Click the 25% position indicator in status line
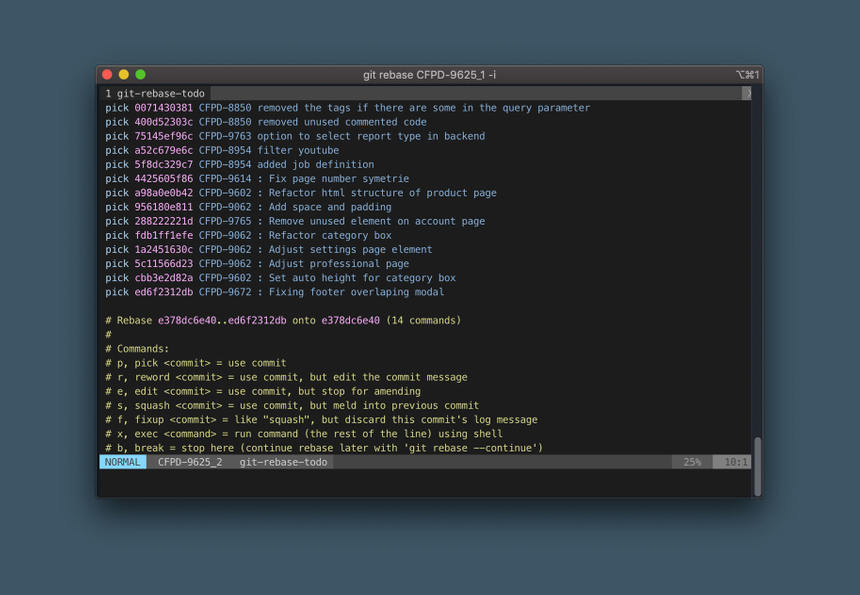The width and height of the screenshot is (860, 595). pos(692,462)
